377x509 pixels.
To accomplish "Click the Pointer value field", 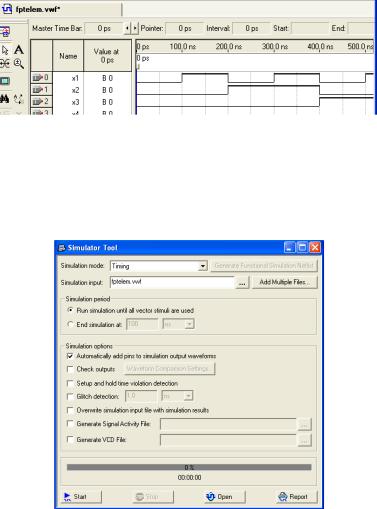I will (x=184, y=29).
